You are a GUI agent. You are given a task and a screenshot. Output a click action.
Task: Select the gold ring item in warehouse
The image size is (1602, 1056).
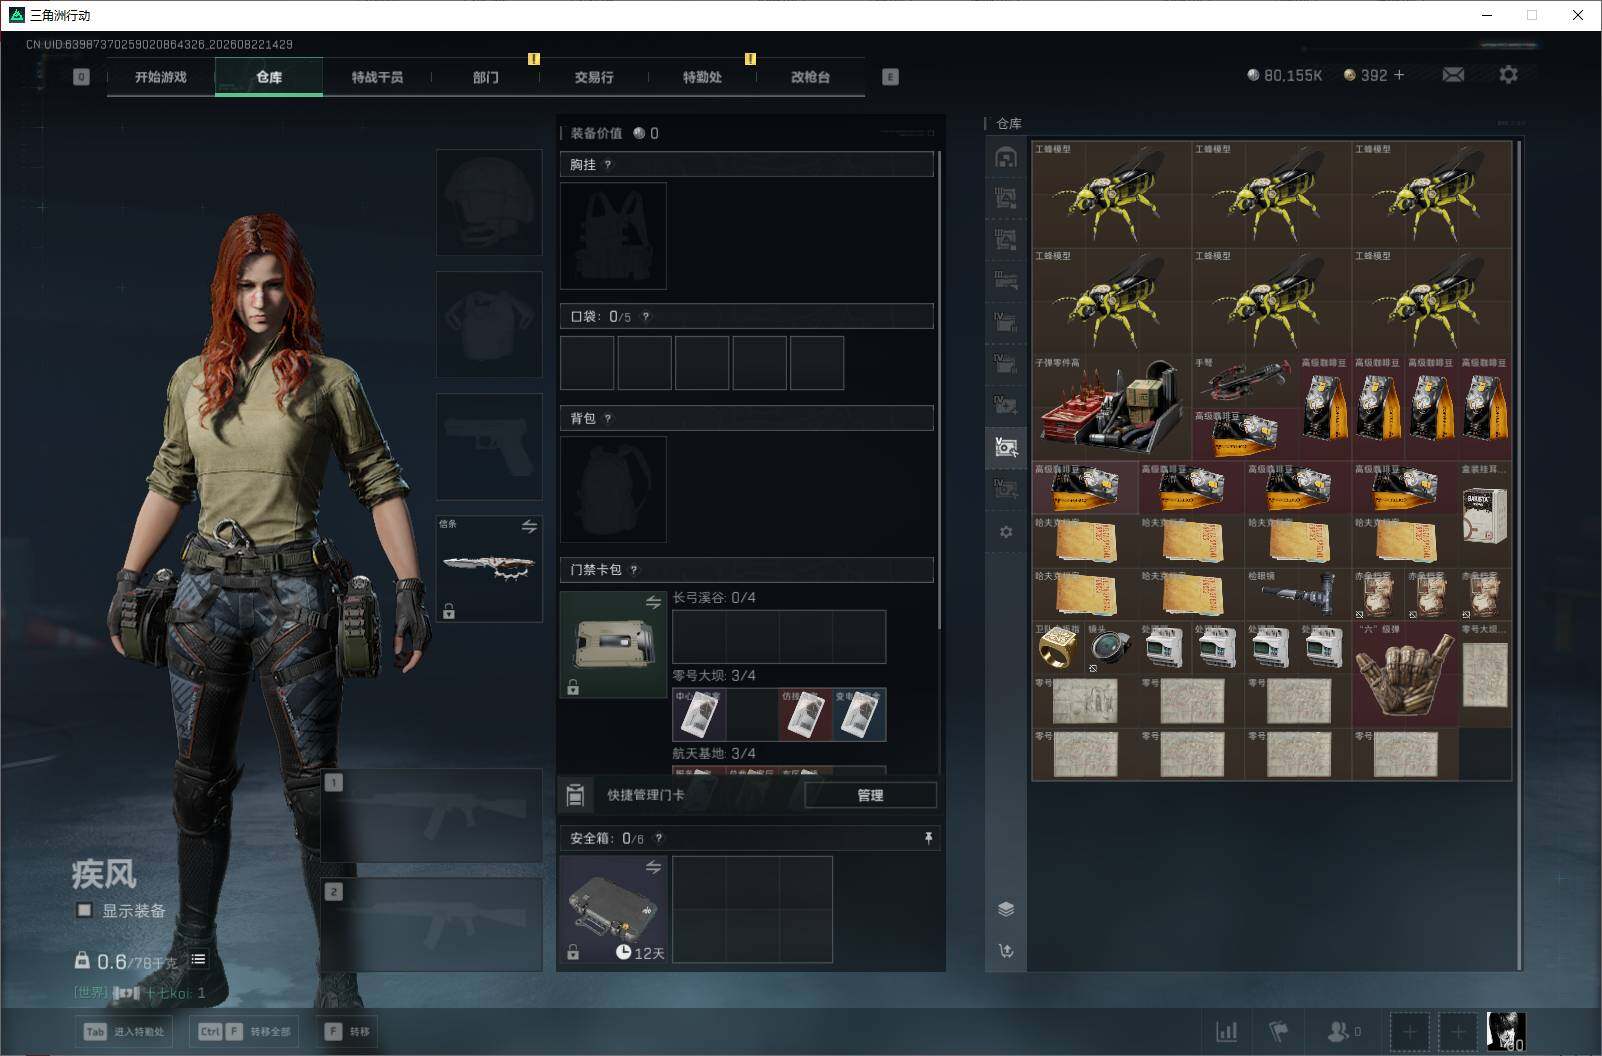(1058, 649)
